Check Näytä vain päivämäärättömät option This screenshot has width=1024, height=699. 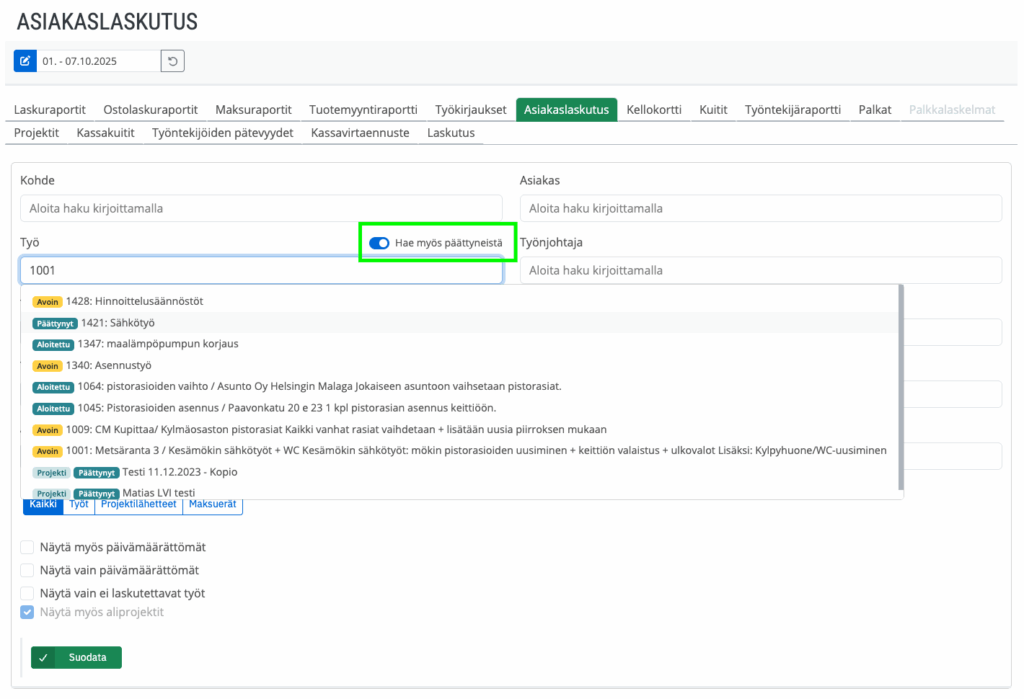27,570
